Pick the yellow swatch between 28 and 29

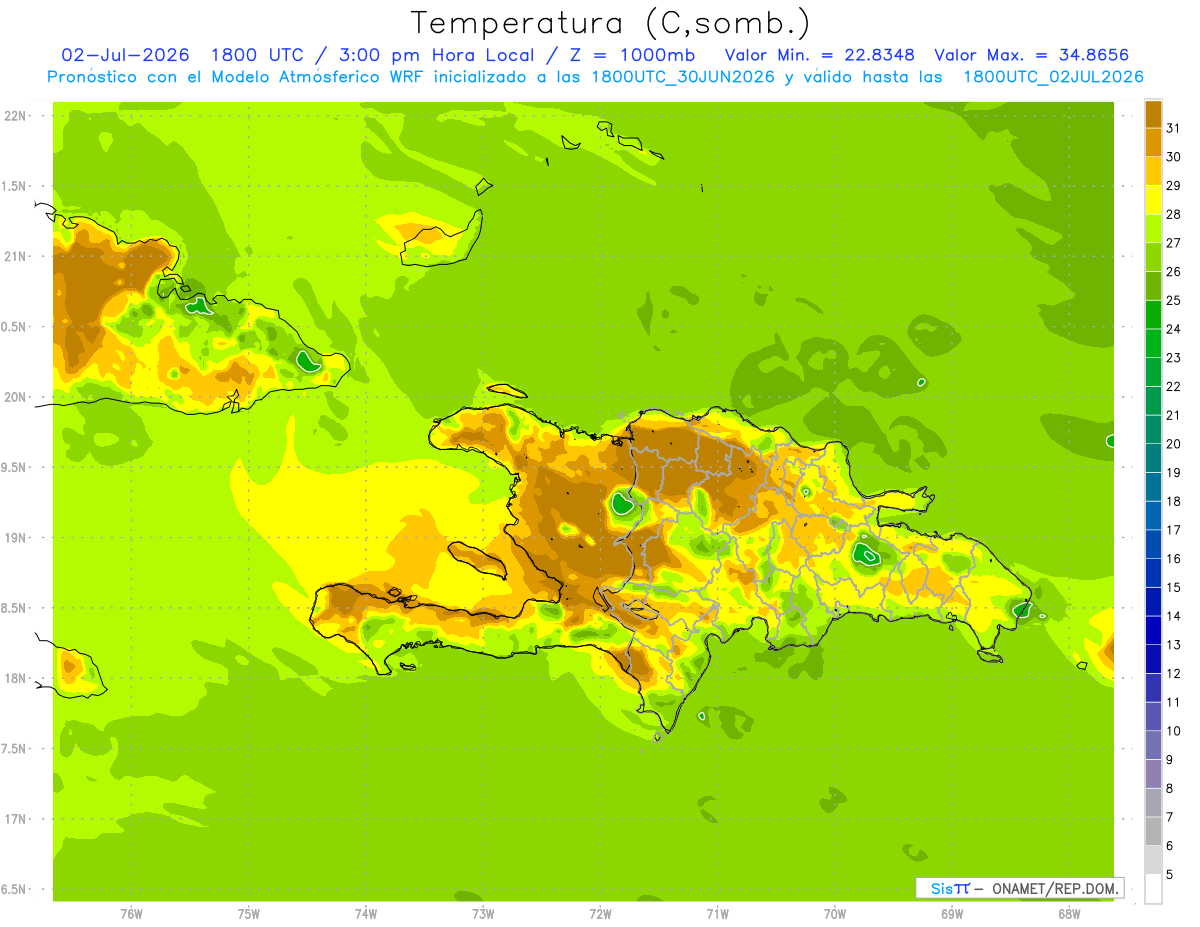click(1153, 200)
